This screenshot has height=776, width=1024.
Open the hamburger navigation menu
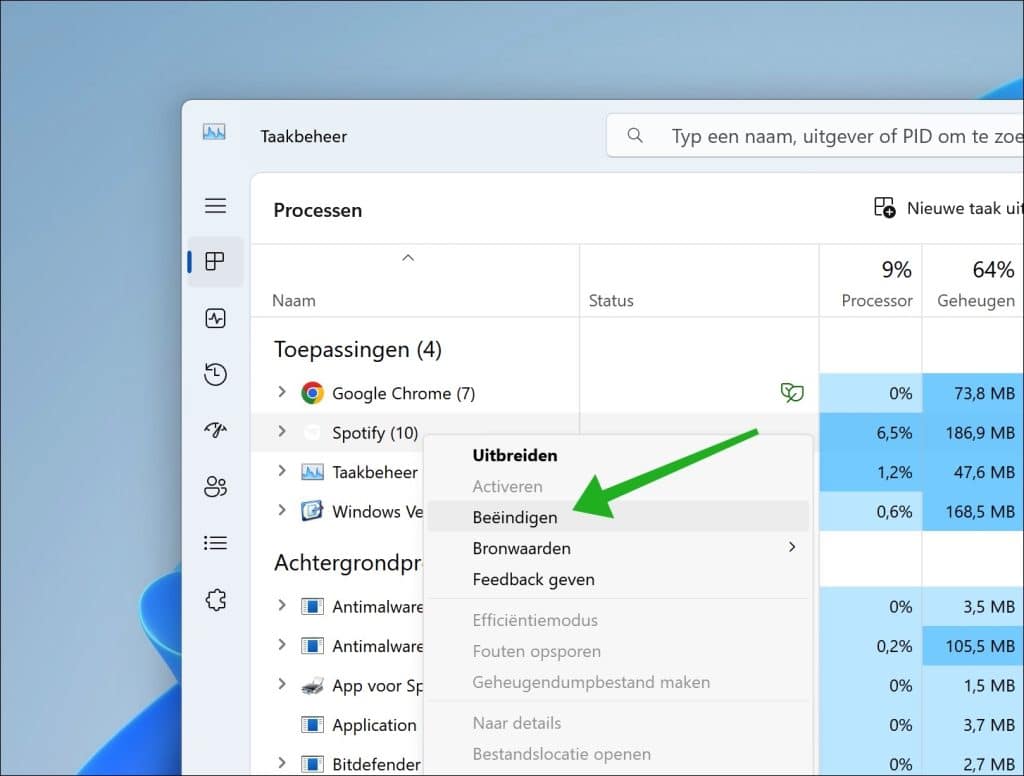[x=216, y=206]
